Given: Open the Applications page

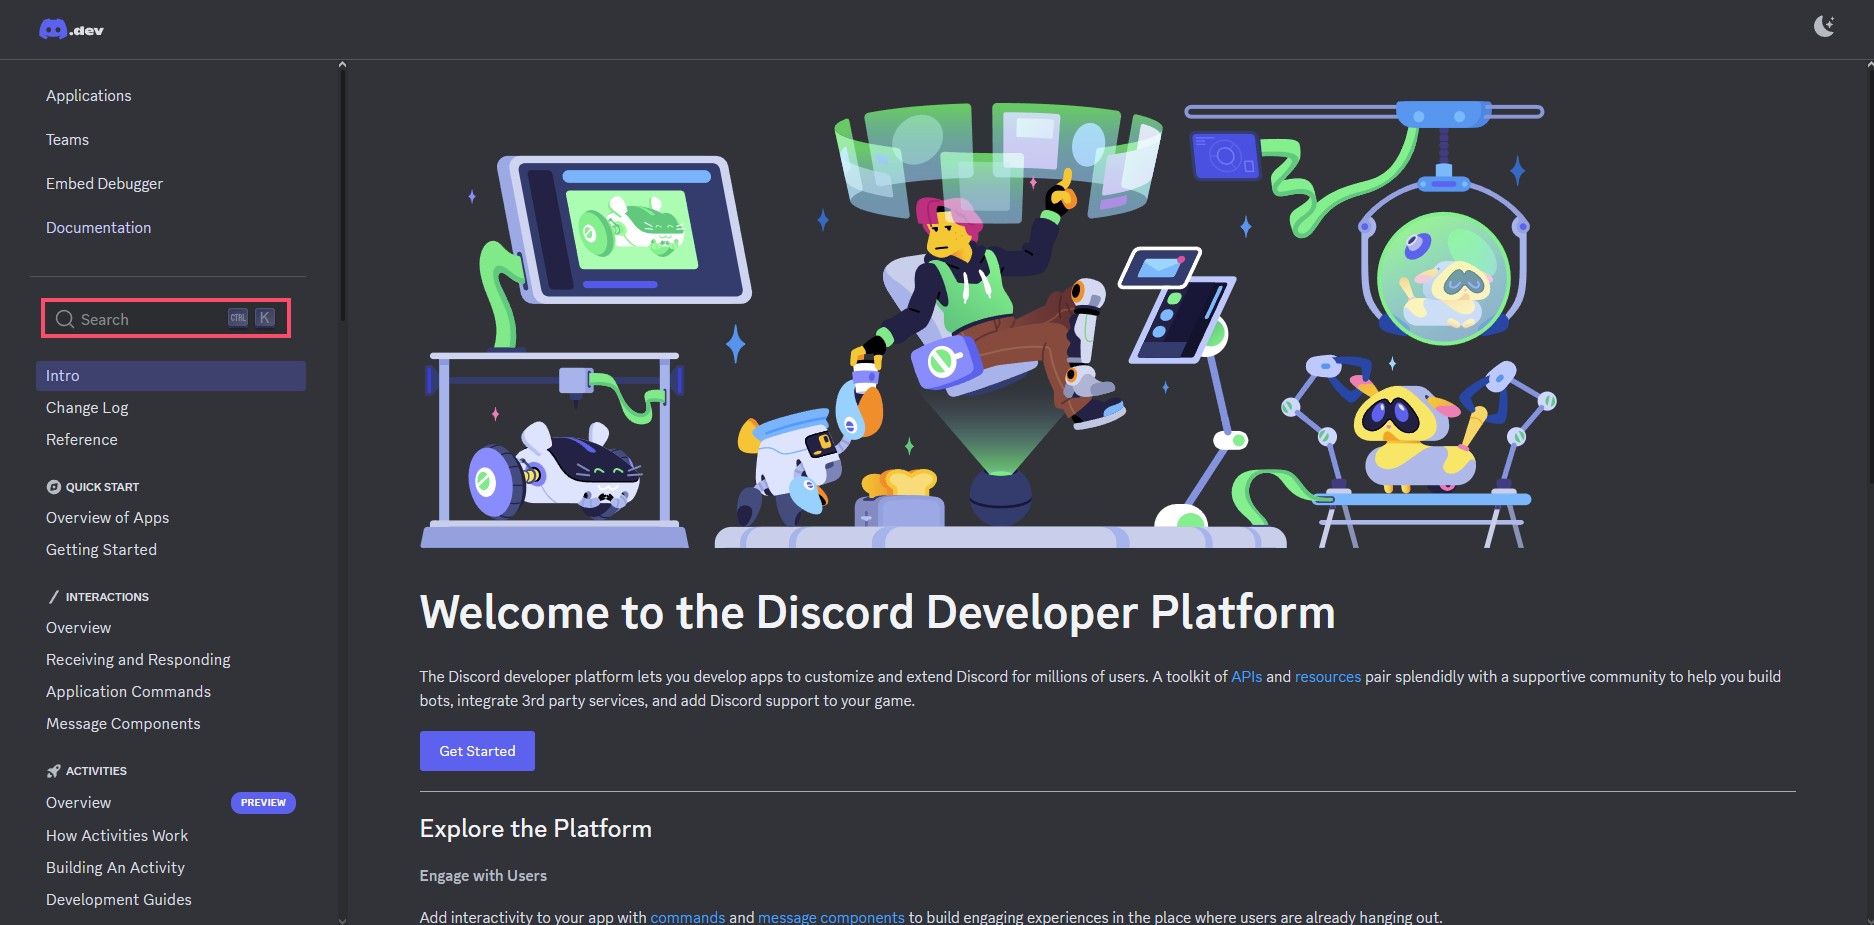Looking at the screenshot, I should pyautogui.click(x=89, y=96).
